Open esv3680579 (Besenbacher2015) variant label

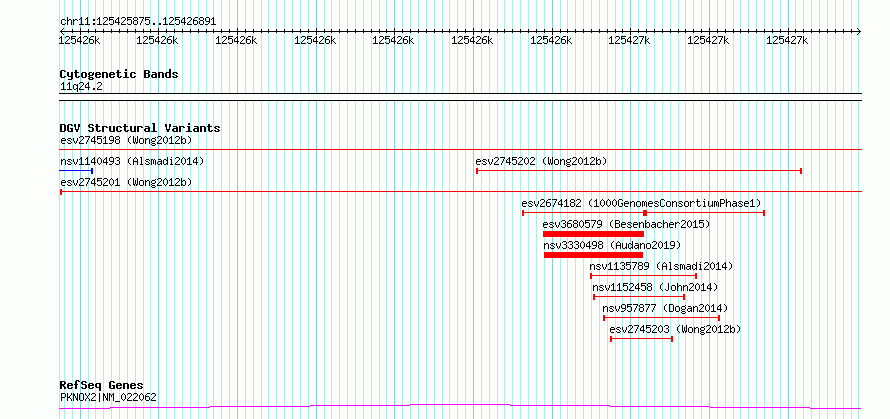tap(627, 224)
